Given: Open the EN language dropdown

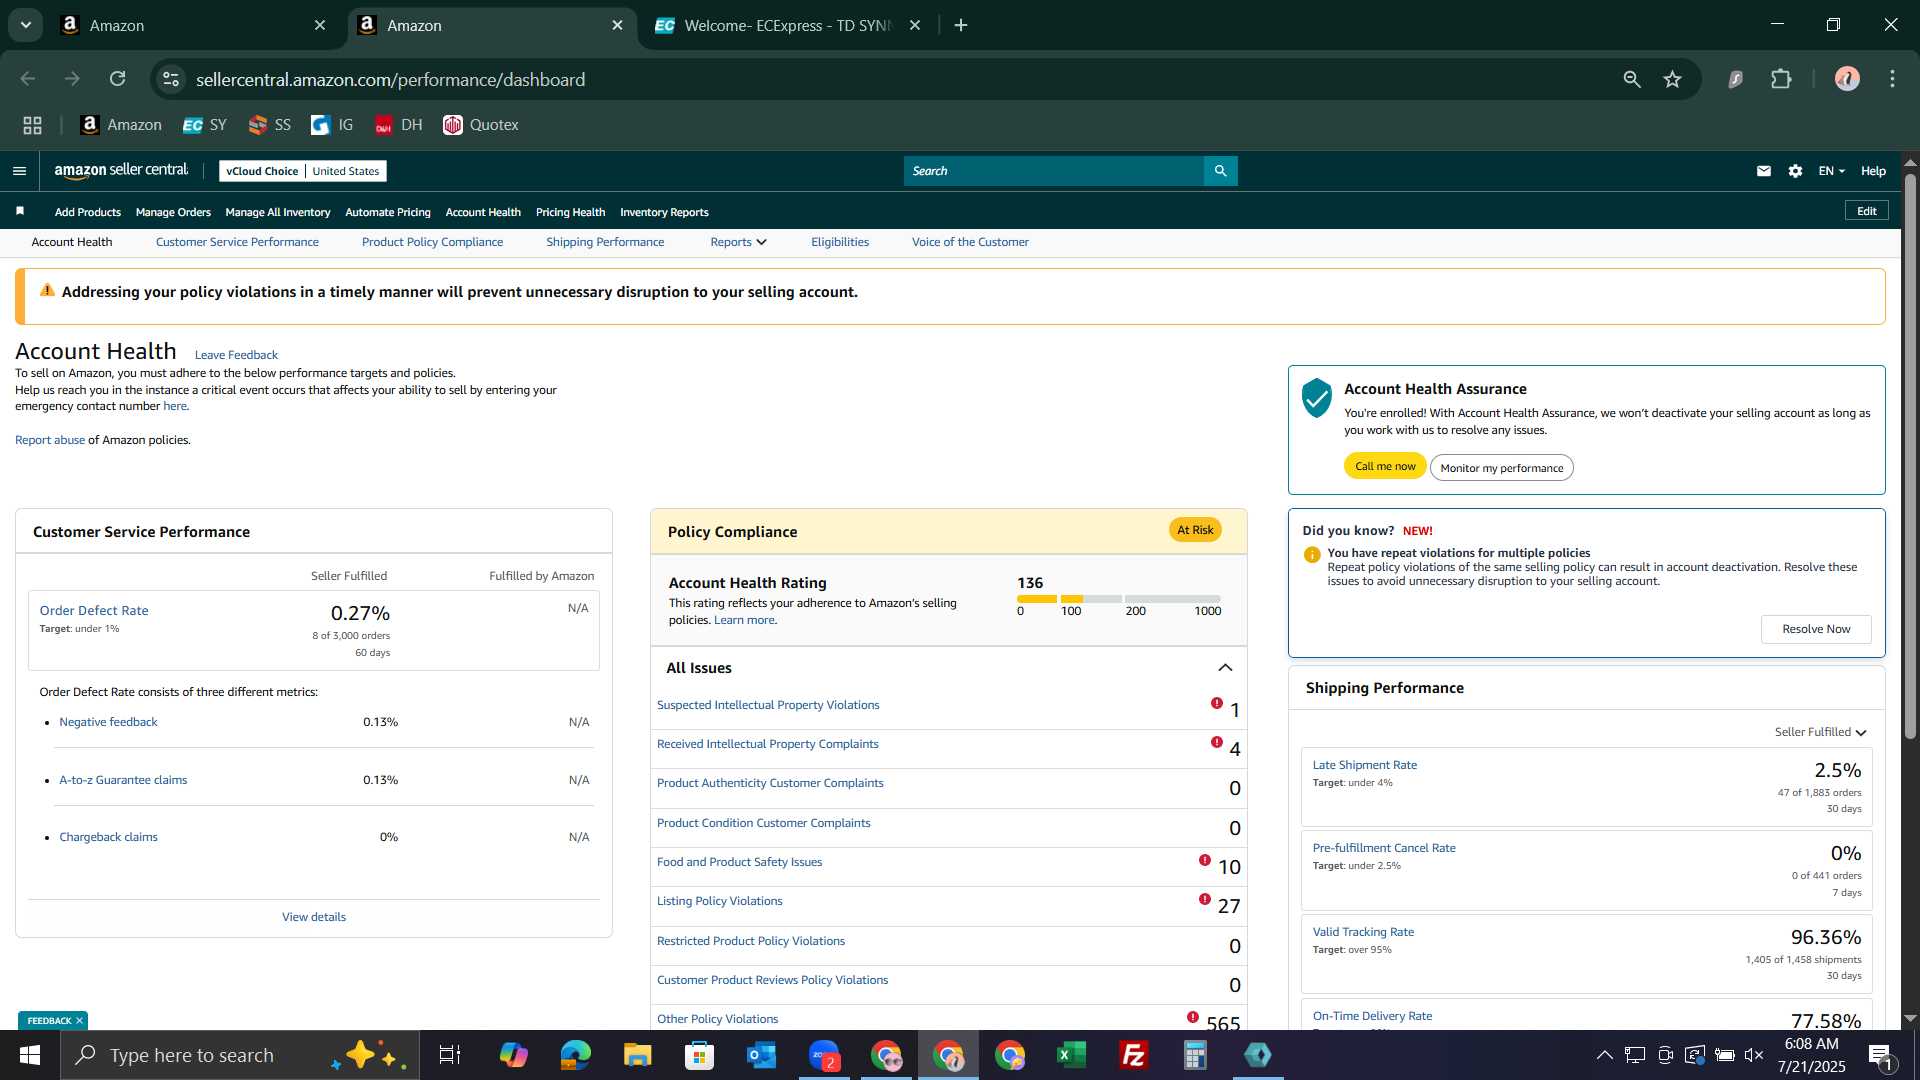Looking at the screenshot, I should (x=1831, y=171).
